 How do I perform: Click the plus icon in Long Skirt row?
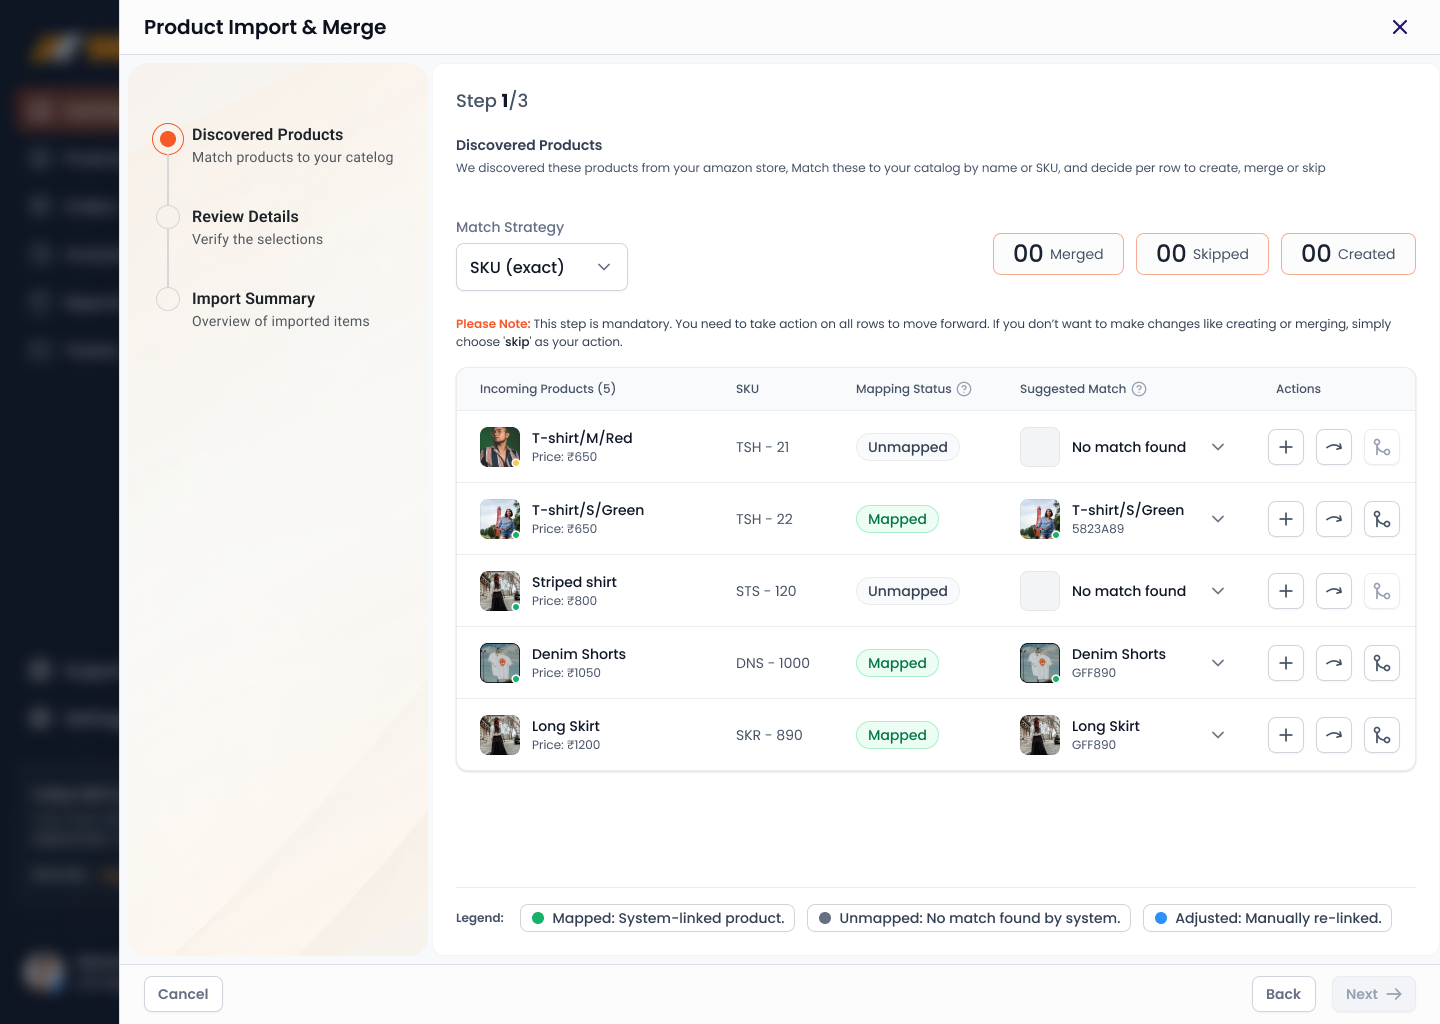click(x=1285, y=735)
